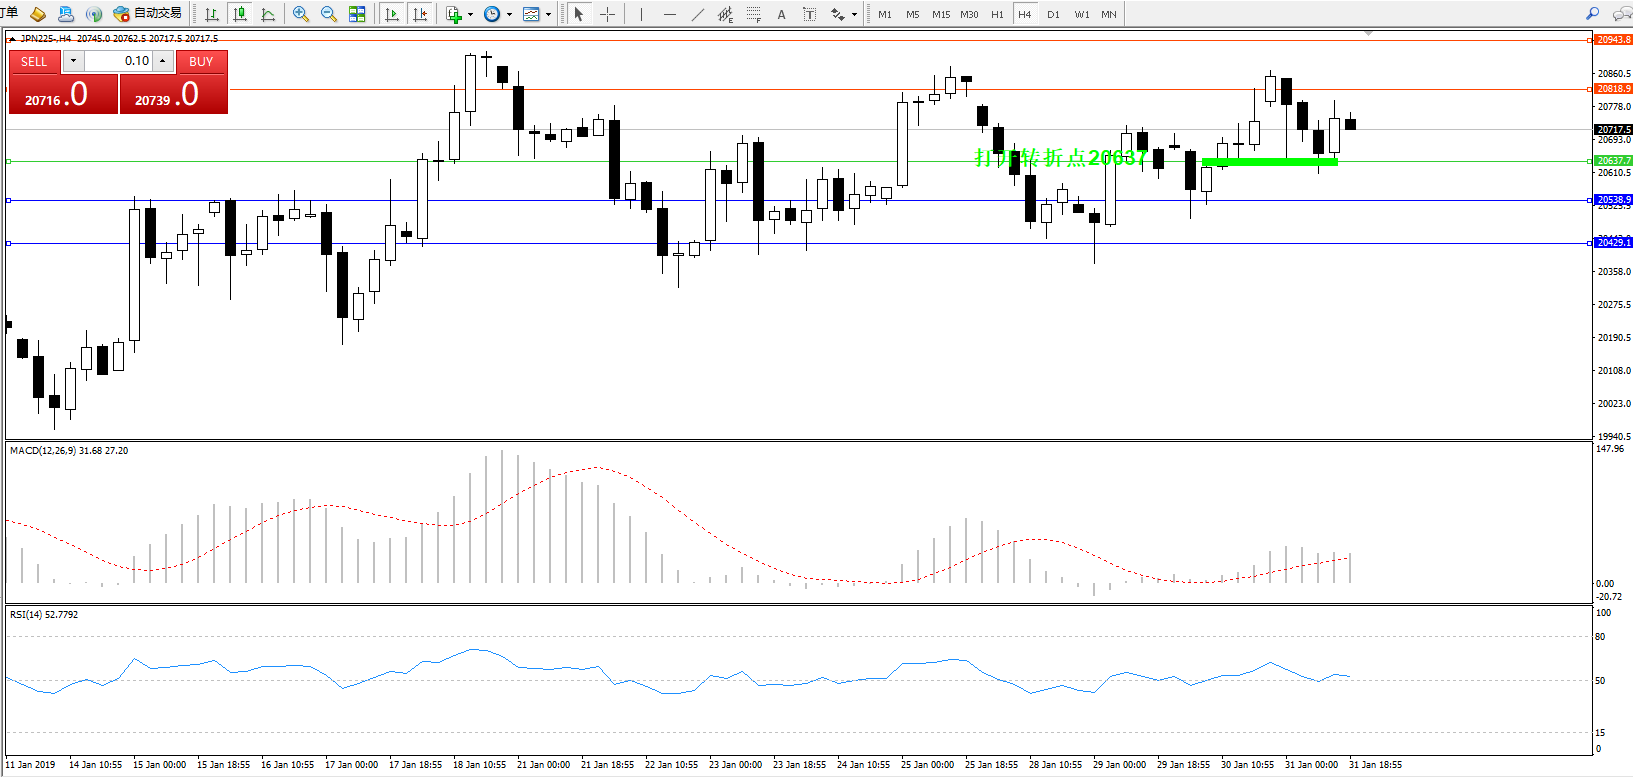The width and height of the screenshot is (1633, 777).
Task: Switch to the M15 timeframe
Action: pos(941,14)
